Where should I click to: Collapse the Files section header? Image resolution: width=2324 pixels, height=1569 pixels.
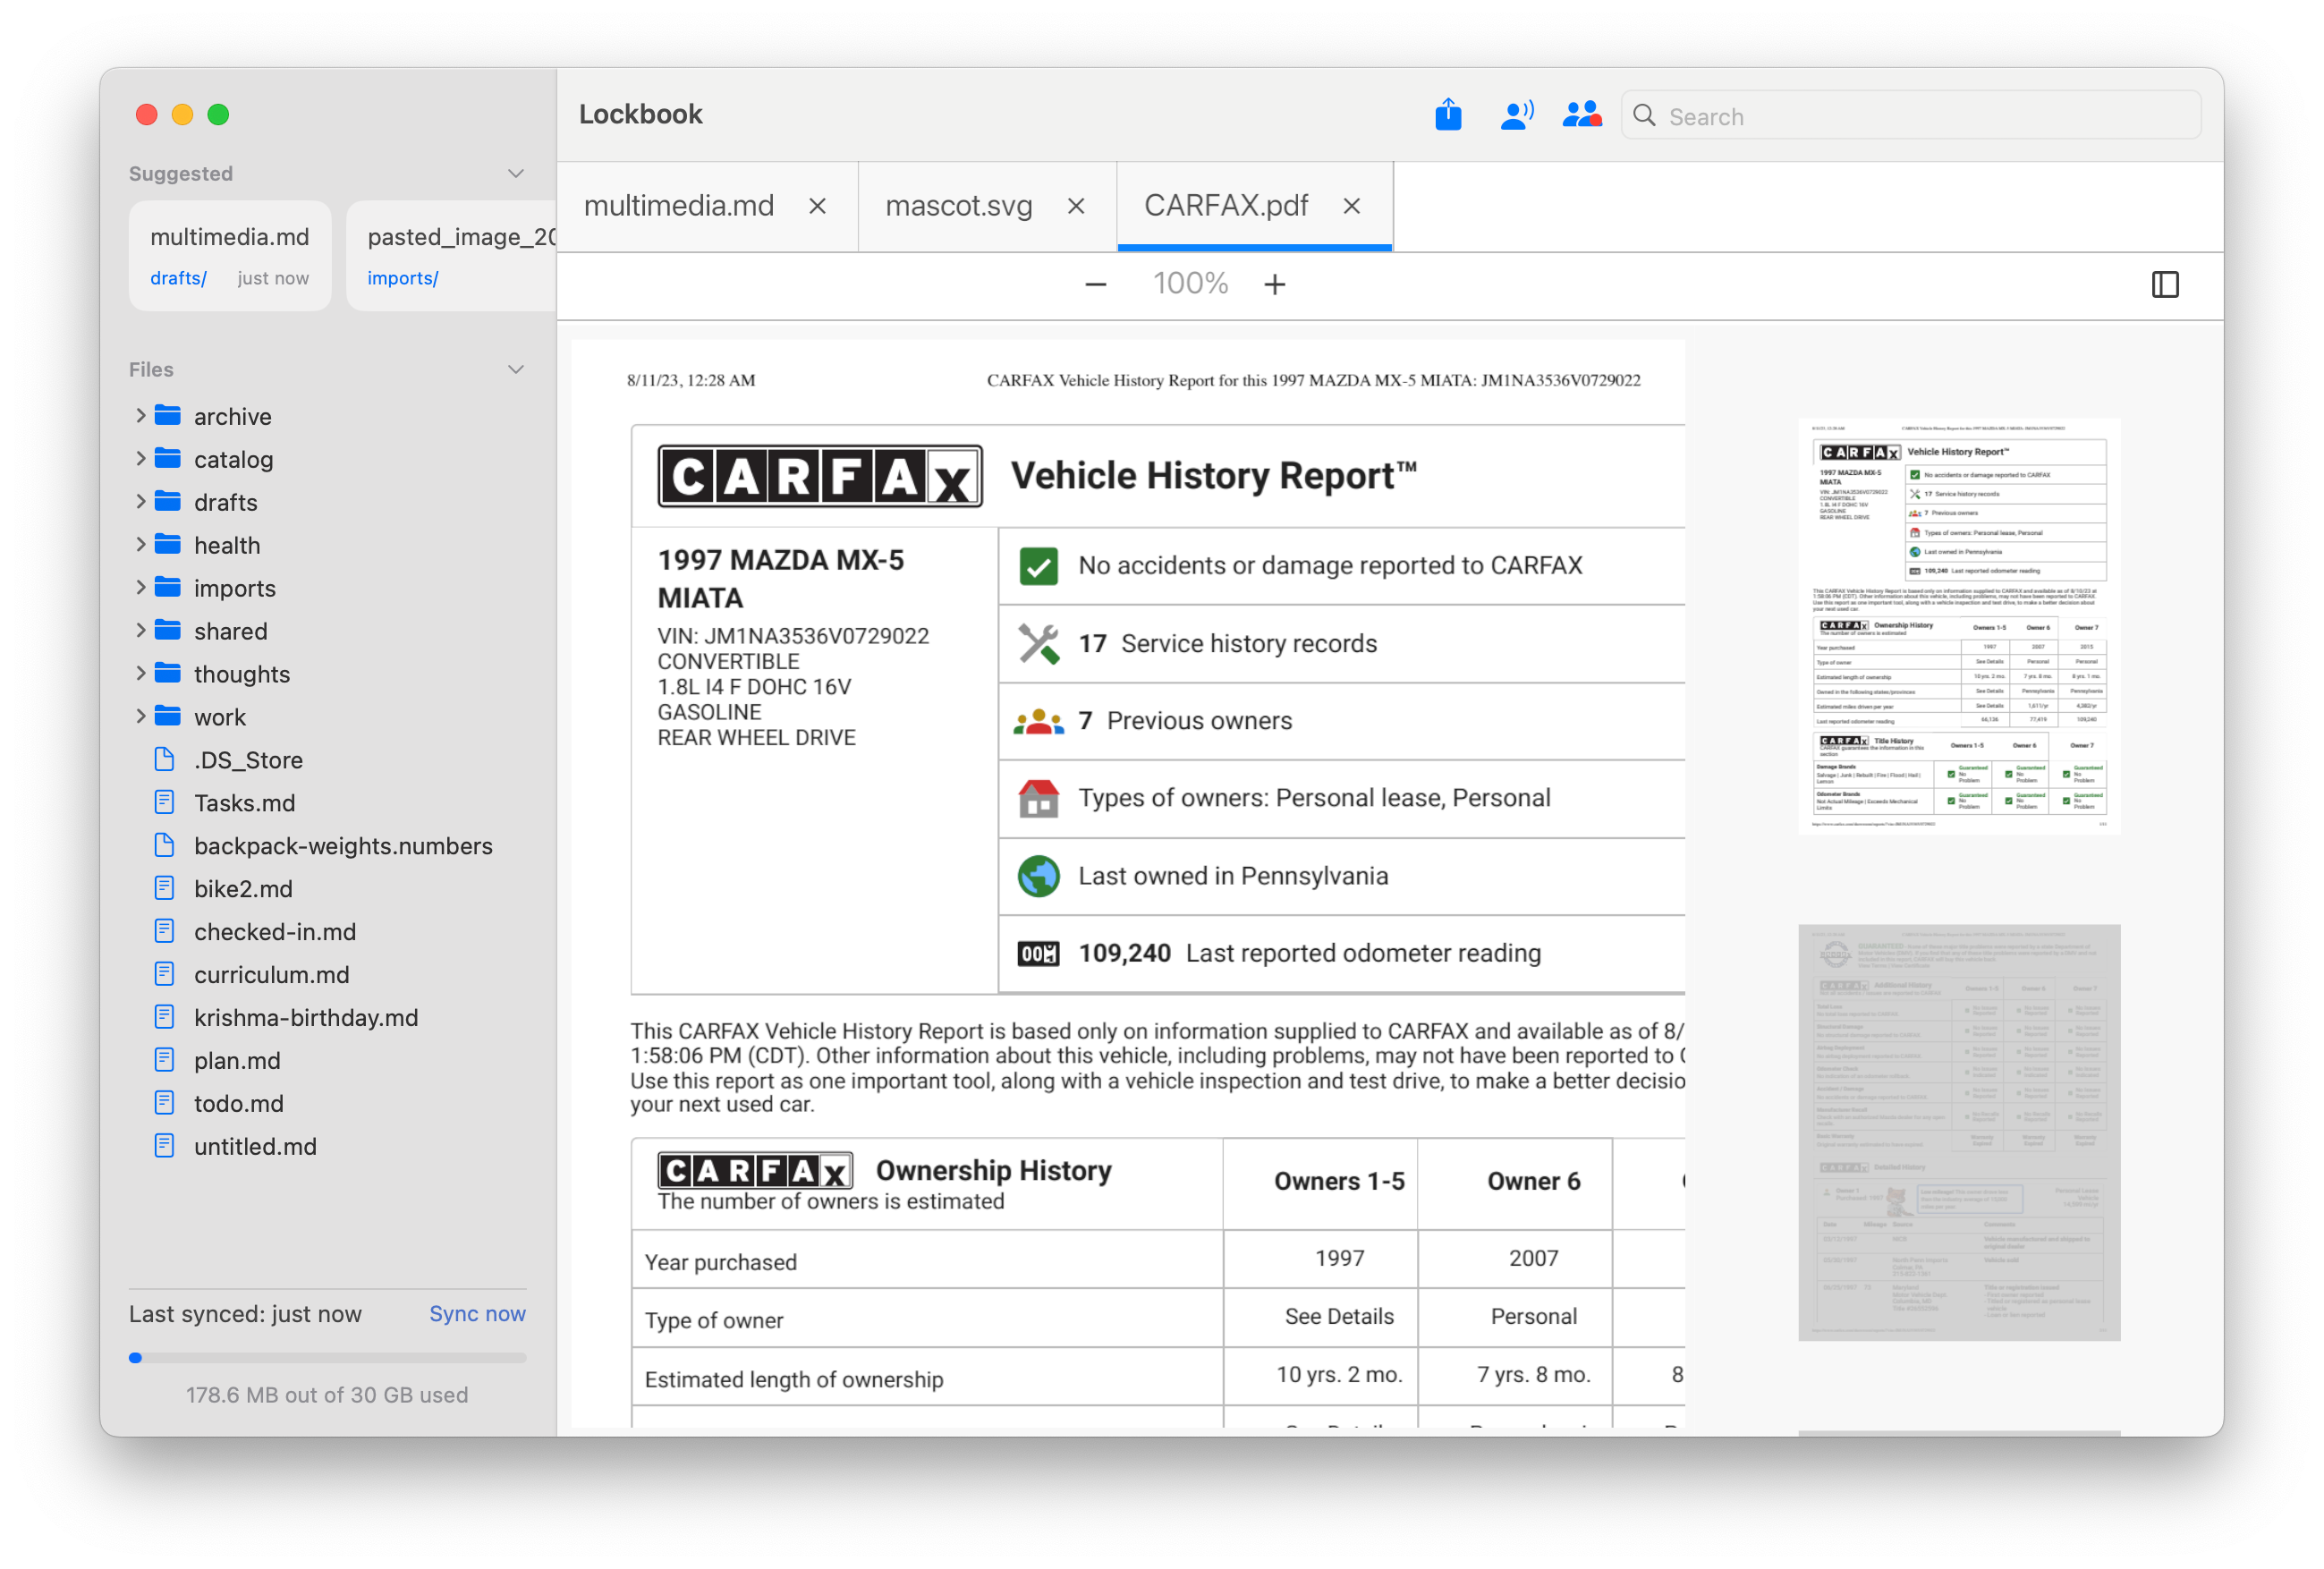coord(516,369)
